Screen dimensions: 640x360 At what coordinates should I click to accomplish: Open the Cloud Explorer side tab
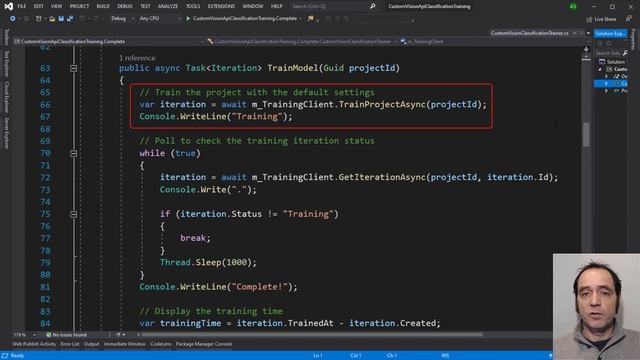(x=6, y=97)
